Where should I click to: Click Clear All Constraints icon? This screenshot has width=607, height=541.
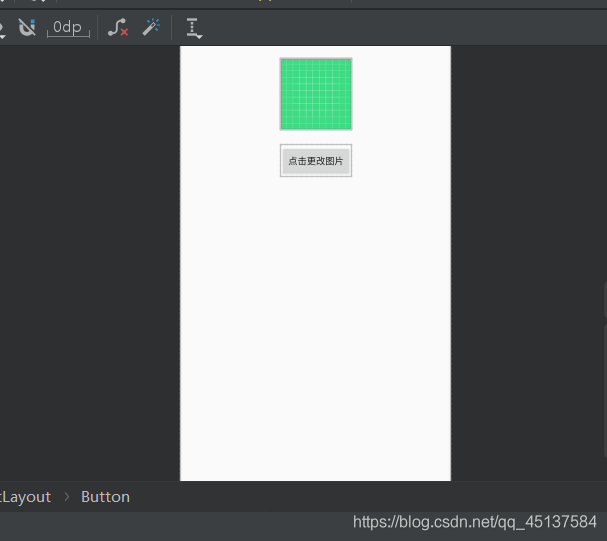[x=118, y=27]
